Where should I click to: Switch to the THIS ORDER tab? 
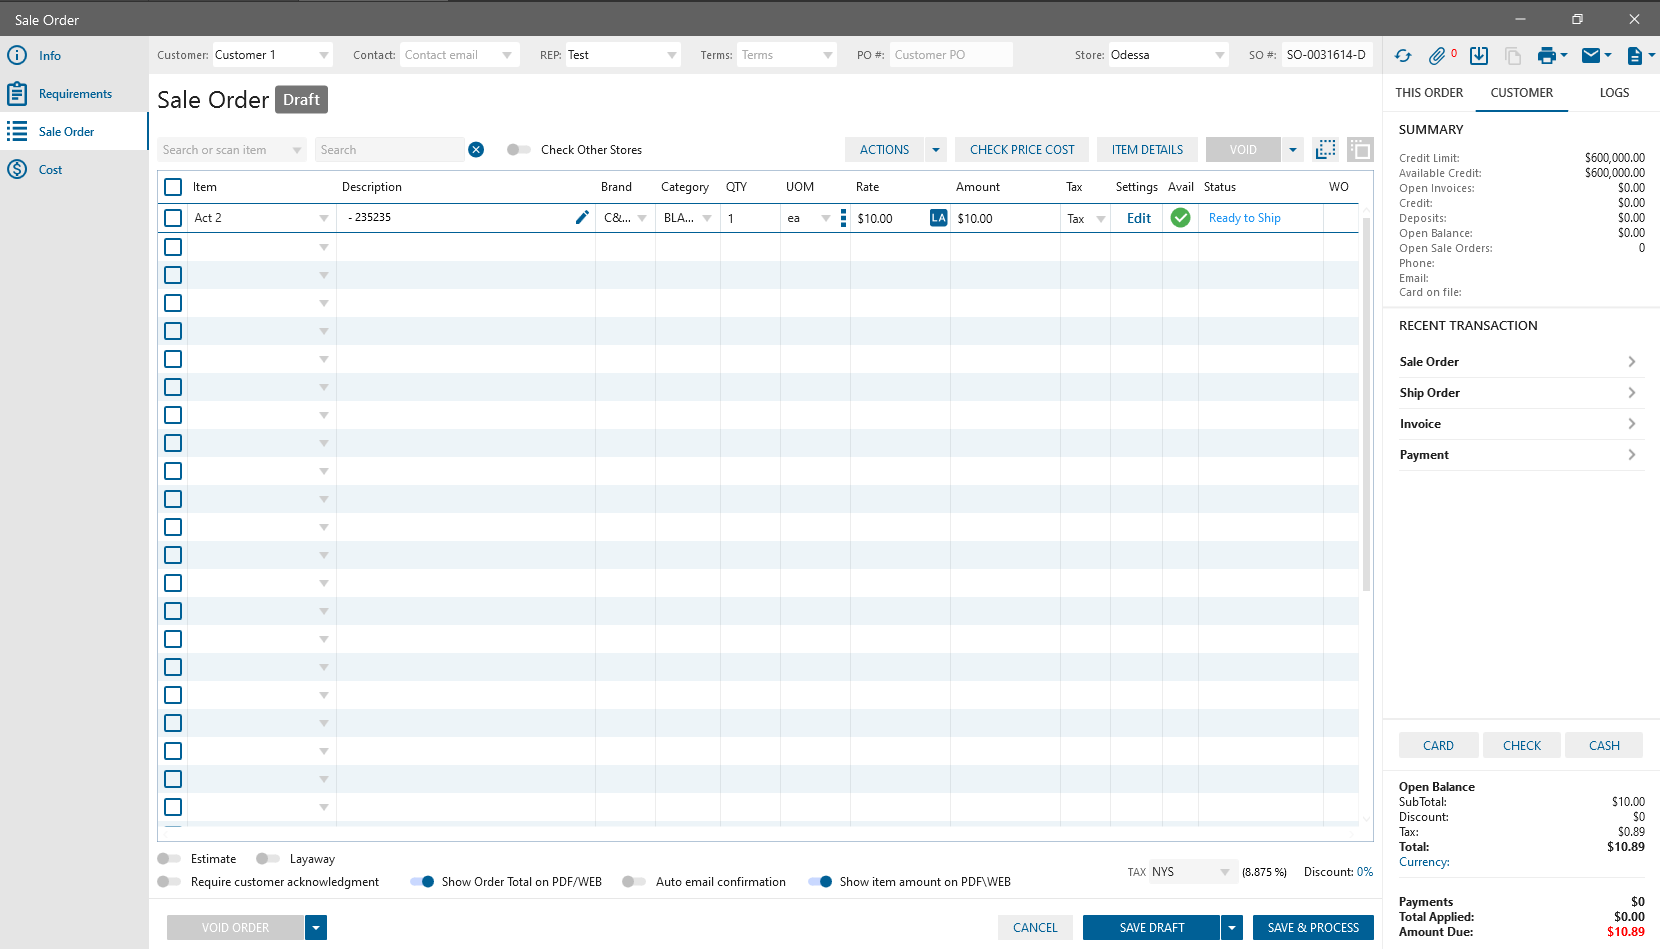point(1429,93)
